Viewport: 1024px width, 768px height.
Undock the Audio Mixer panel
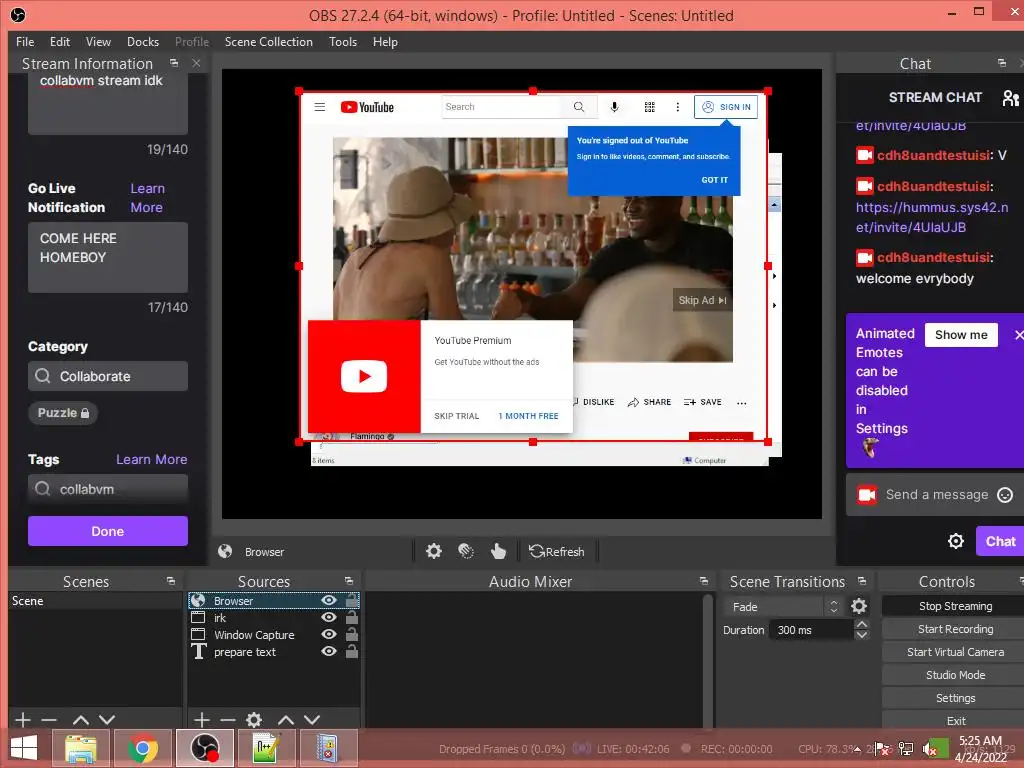point(703,581)
